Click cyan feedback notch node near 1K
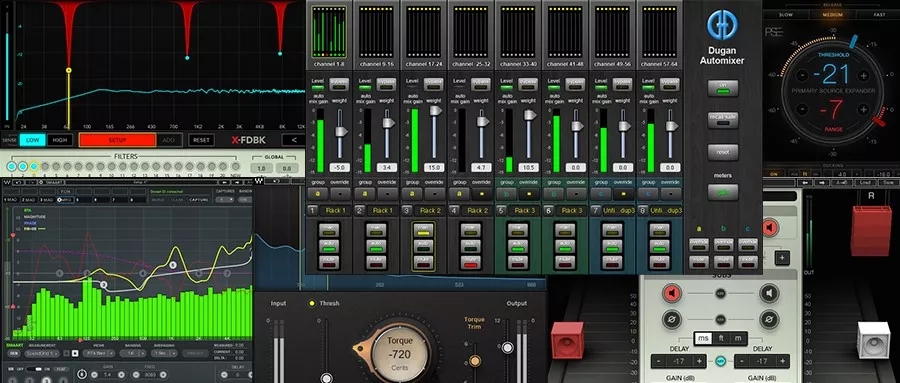Viewport: 900px width, 383px height. click(187, 58)
